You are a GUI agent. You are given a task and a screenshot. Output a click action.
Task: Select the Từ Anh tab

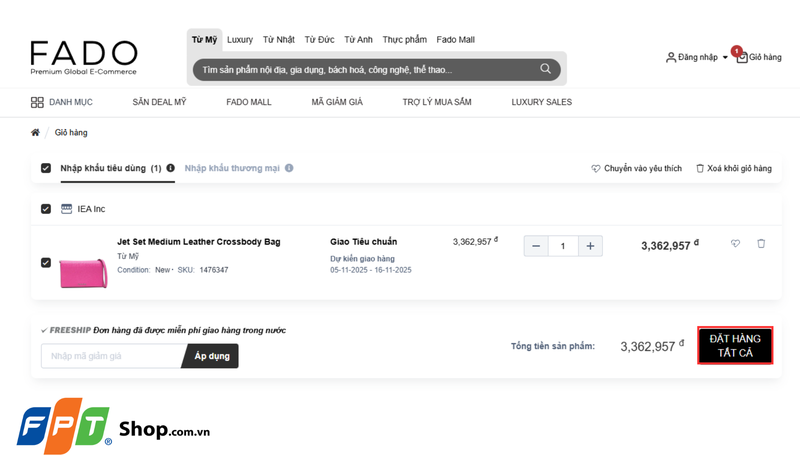coord(358,40)
